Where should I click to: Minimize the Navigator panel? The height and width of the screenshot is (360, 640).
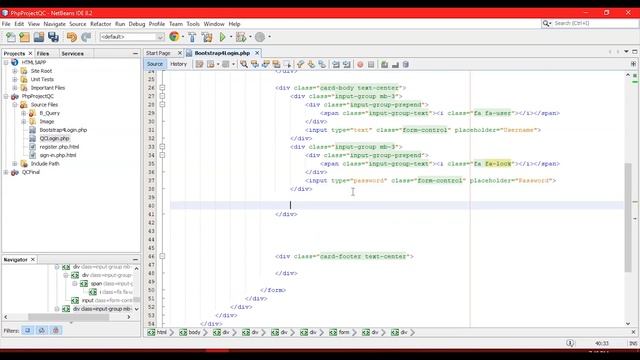coord(135,260)
